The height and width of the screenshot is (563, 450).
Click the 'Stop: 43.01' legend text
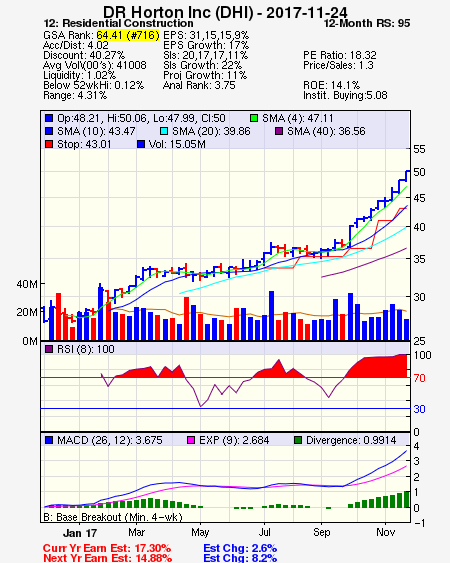[84, 144]
